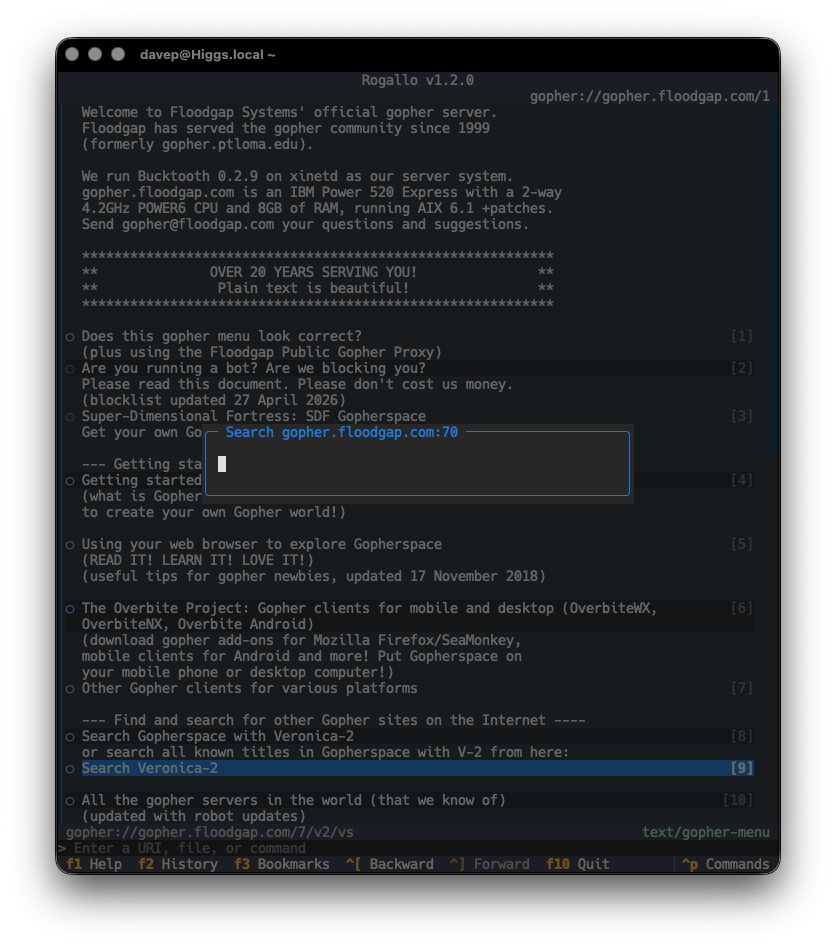Click the [3] shortcut number
Viewport: 836px width, 948px height.
tap(742, 416)
